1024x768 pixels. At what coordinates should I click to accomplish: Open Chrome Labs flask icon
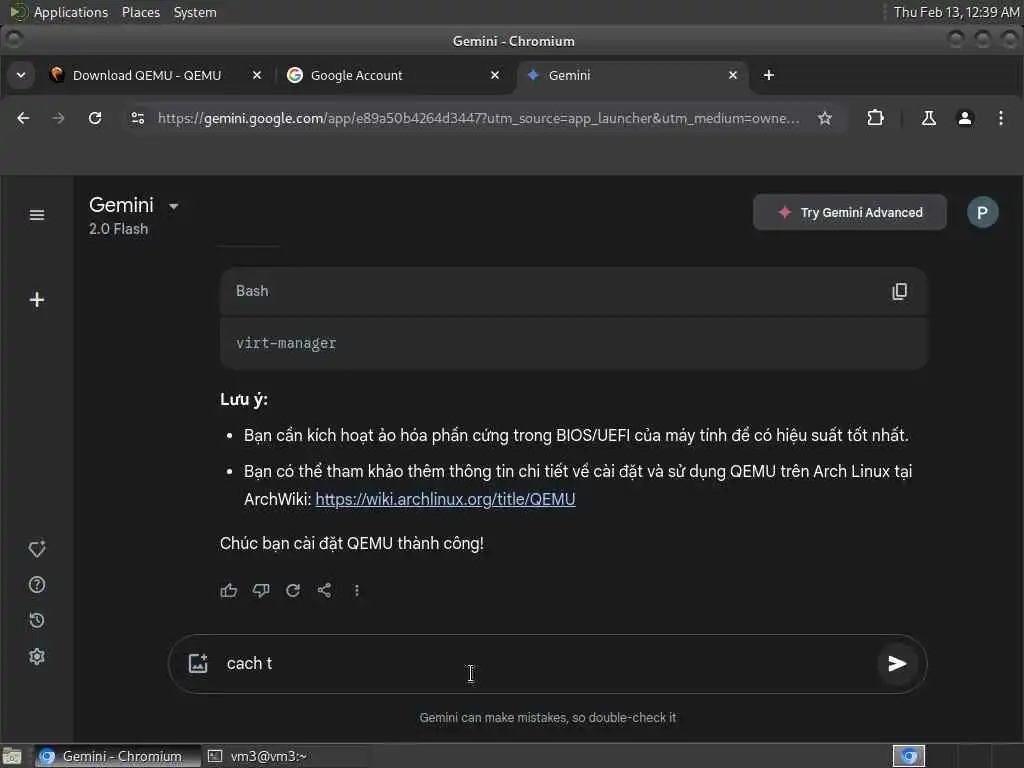pos(929,118)
